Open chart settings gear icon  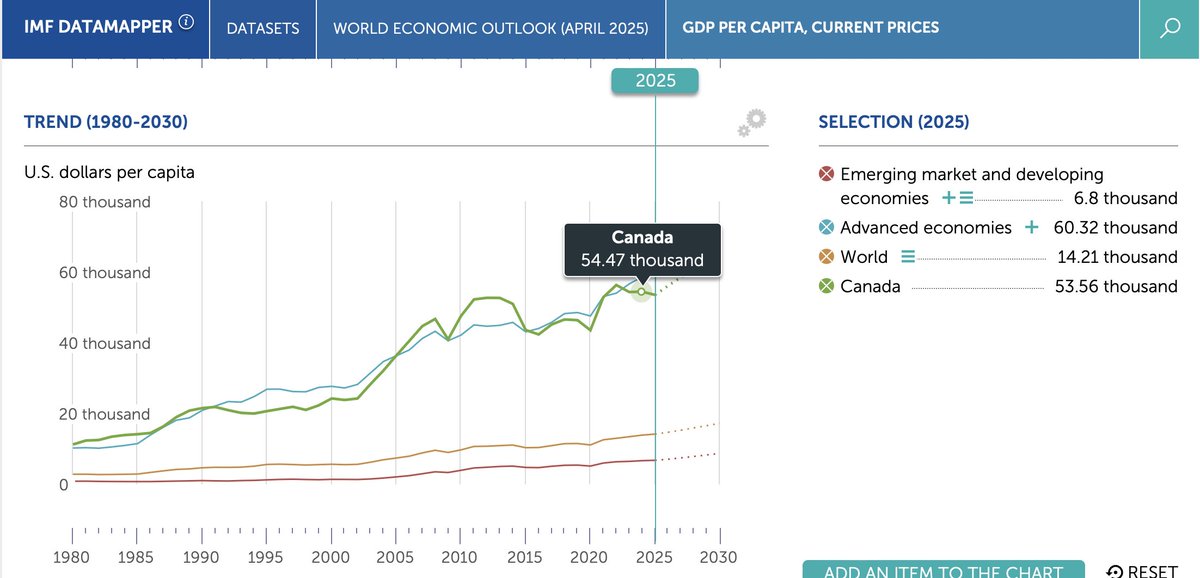tap(752, 123)
